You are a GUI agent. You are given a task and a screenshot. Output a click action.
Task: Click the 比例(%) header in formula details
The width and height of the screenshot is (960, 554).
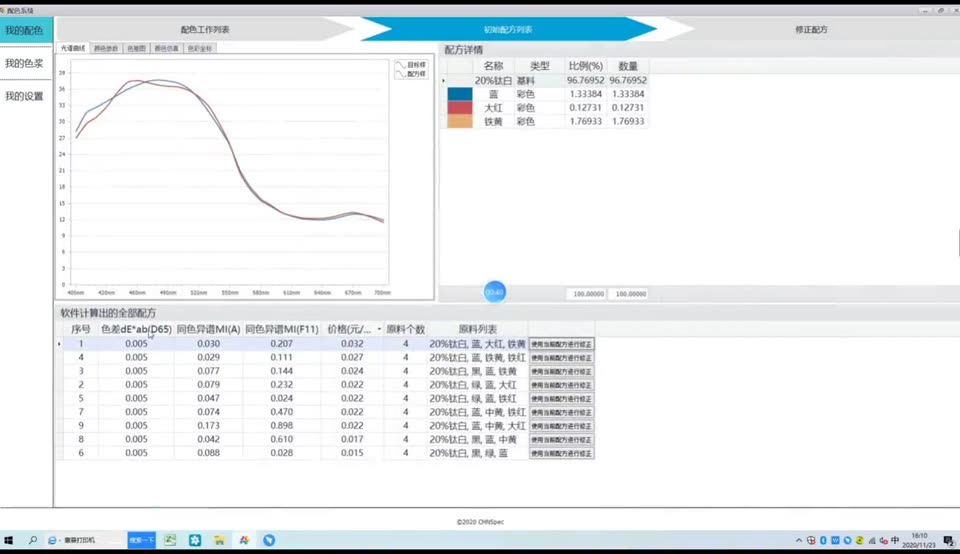[585, 66]
